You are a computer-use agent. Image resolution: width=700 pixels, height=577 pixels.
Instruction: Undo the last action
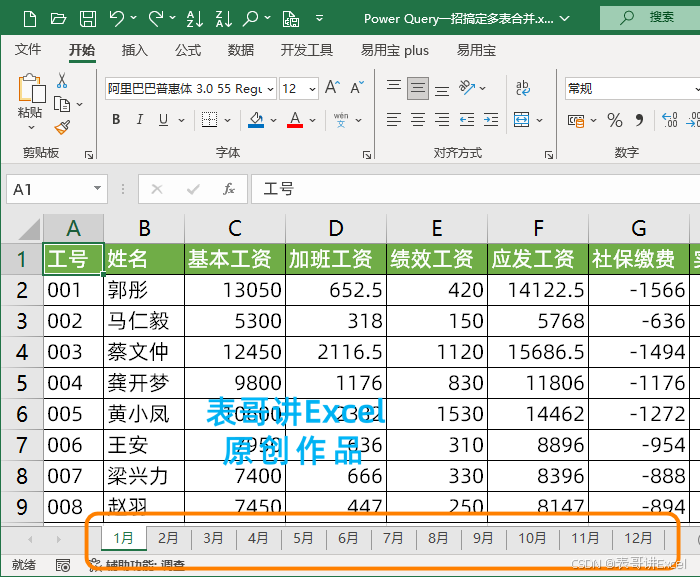click(x=117, y=19)
